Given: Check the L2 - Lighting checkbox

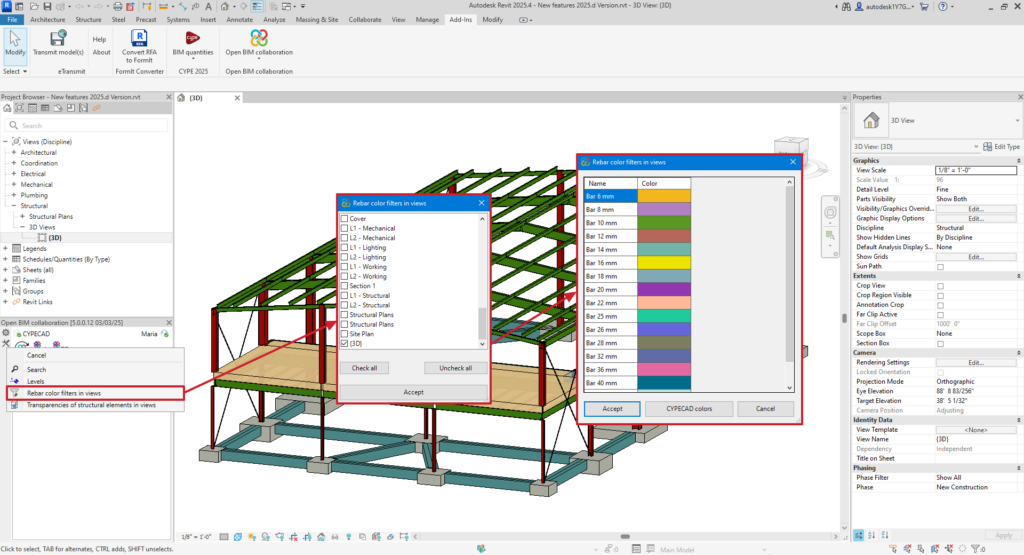Looking at the screenshot, I should [344, 257].
